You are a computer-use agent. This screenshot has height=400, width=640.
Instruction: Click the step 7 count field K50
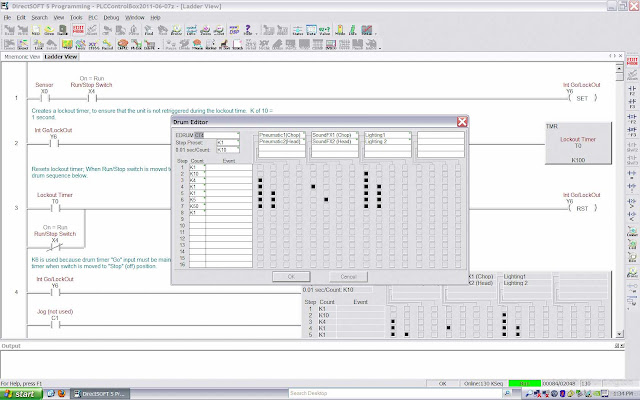pyautogui.click(x=197, y=206)
